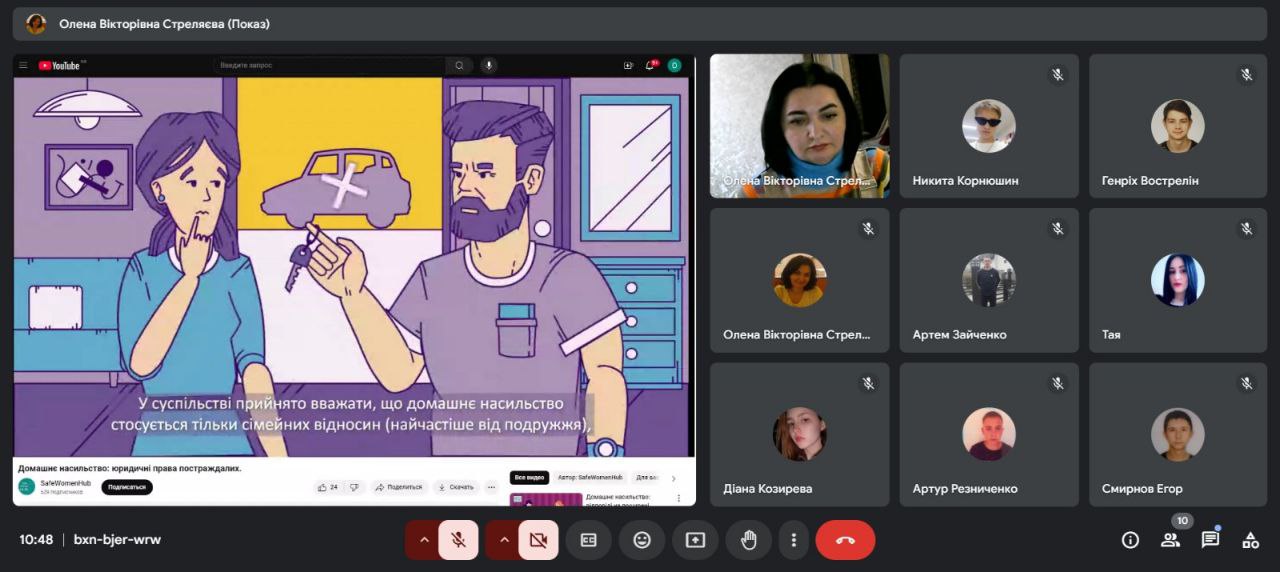
Task: Open video settings arrow beside camera
Action: pos(504,540)
